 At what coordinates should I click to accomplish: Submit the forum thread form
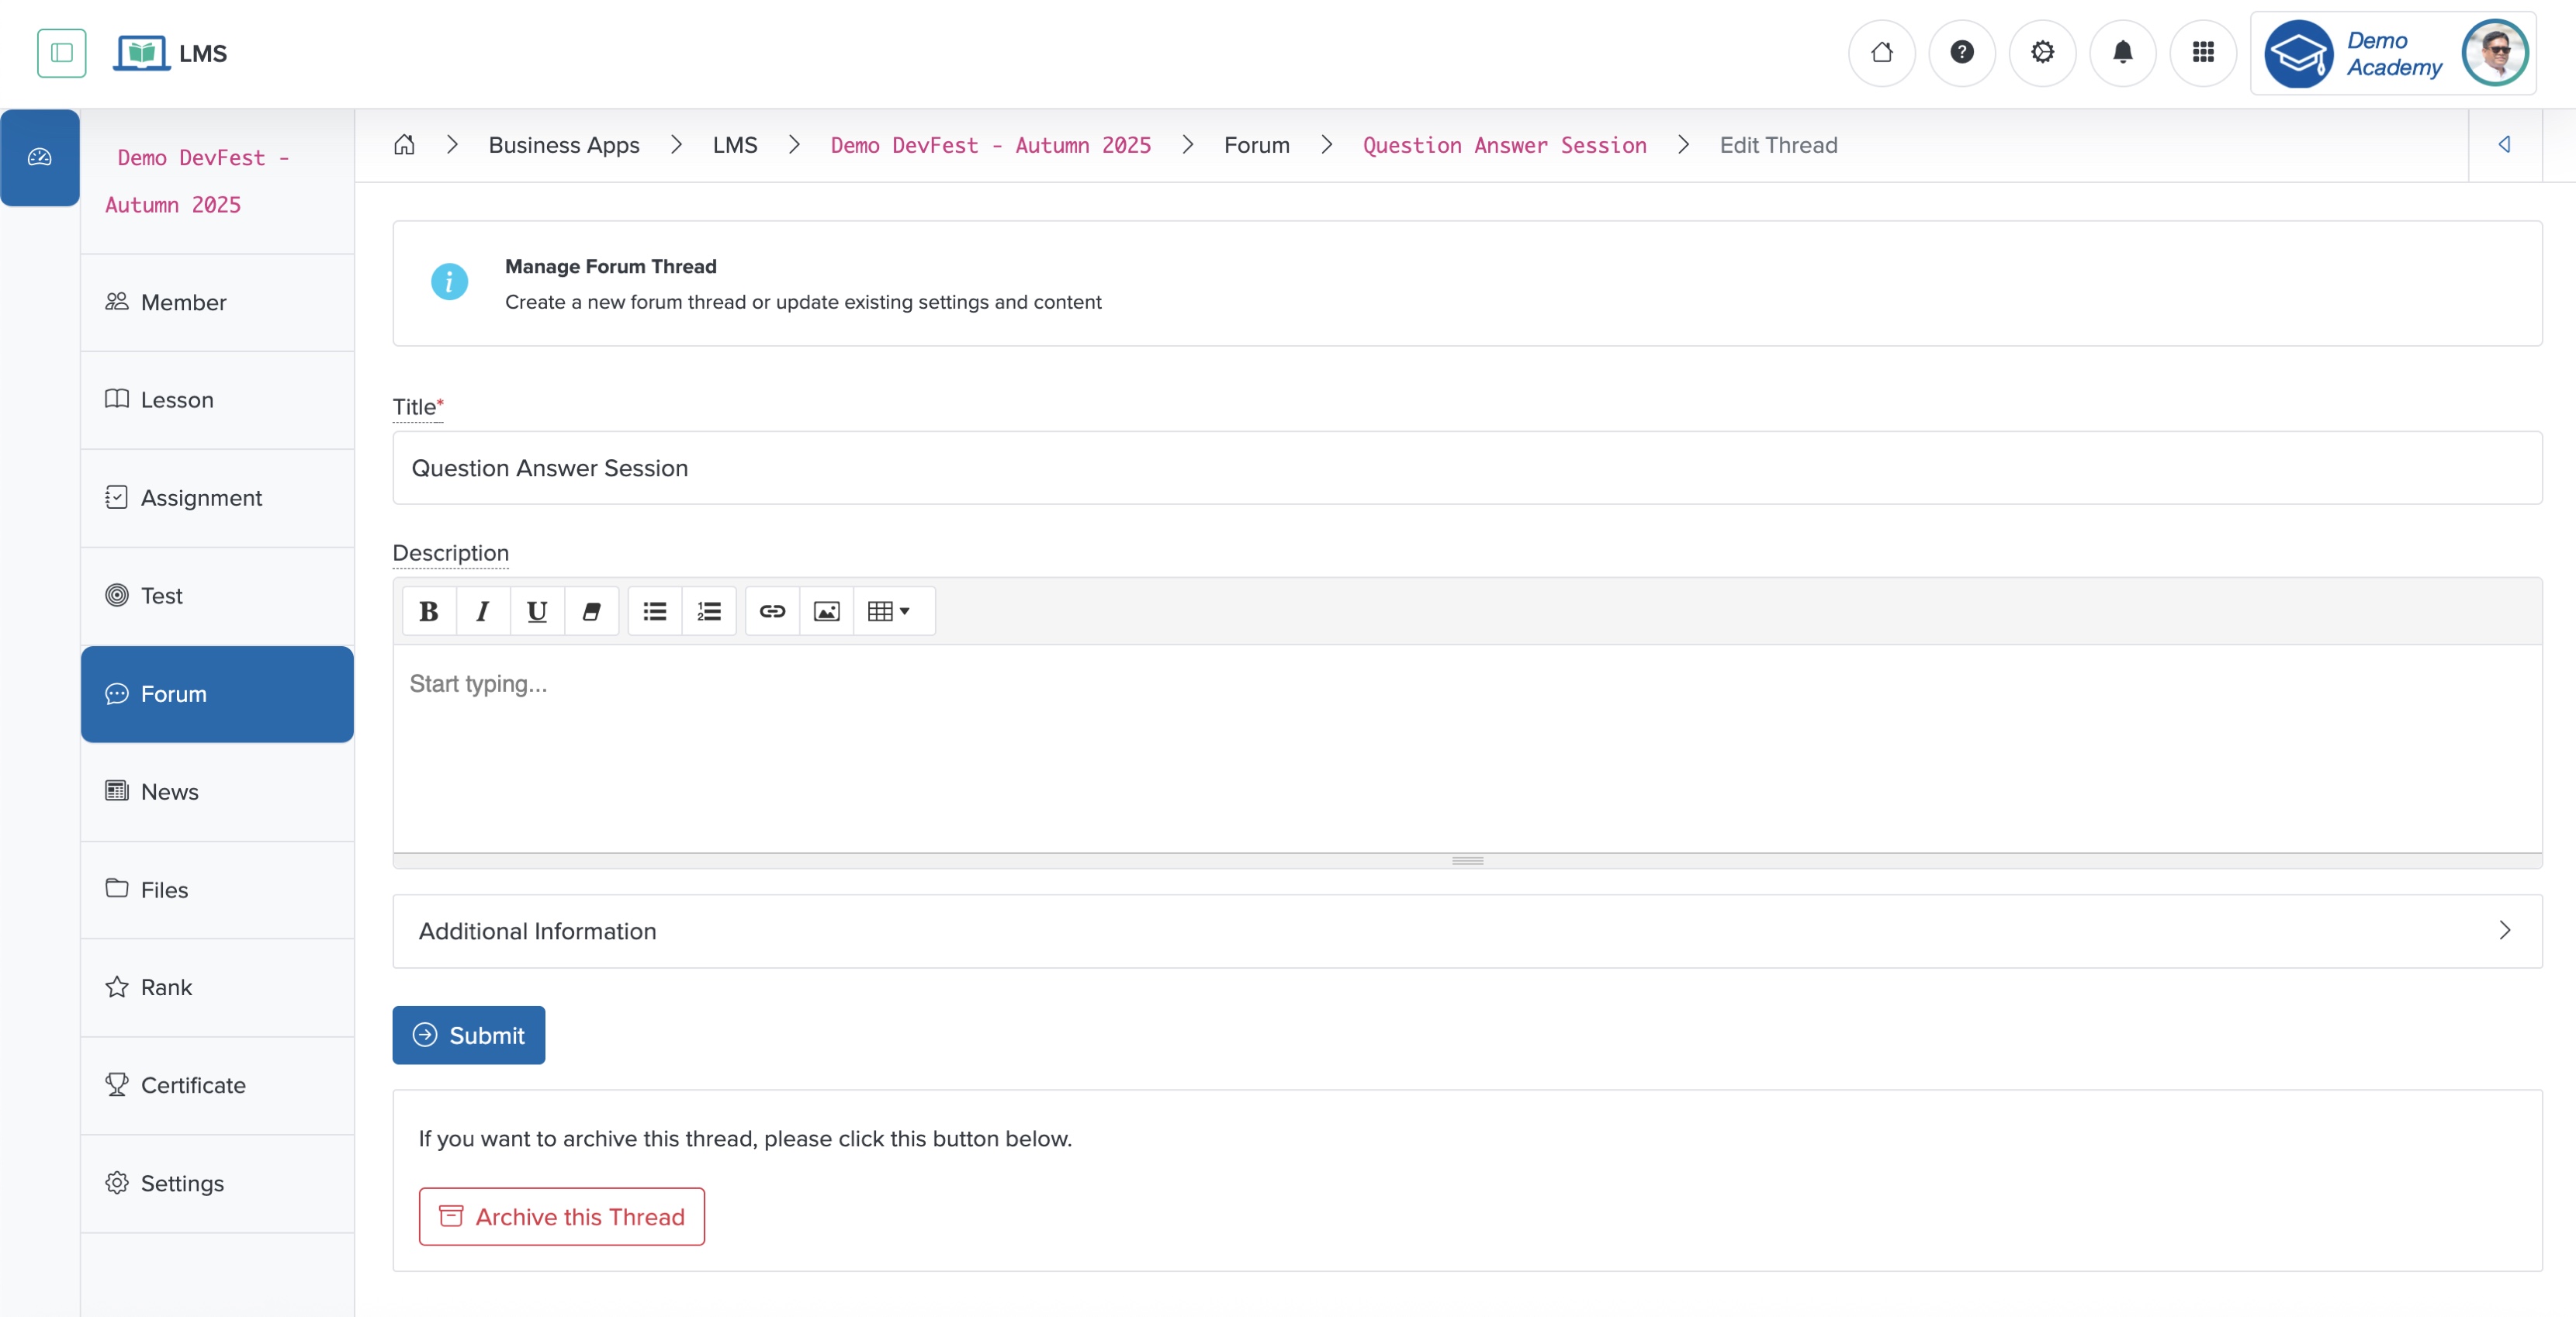pos(468,1034)
